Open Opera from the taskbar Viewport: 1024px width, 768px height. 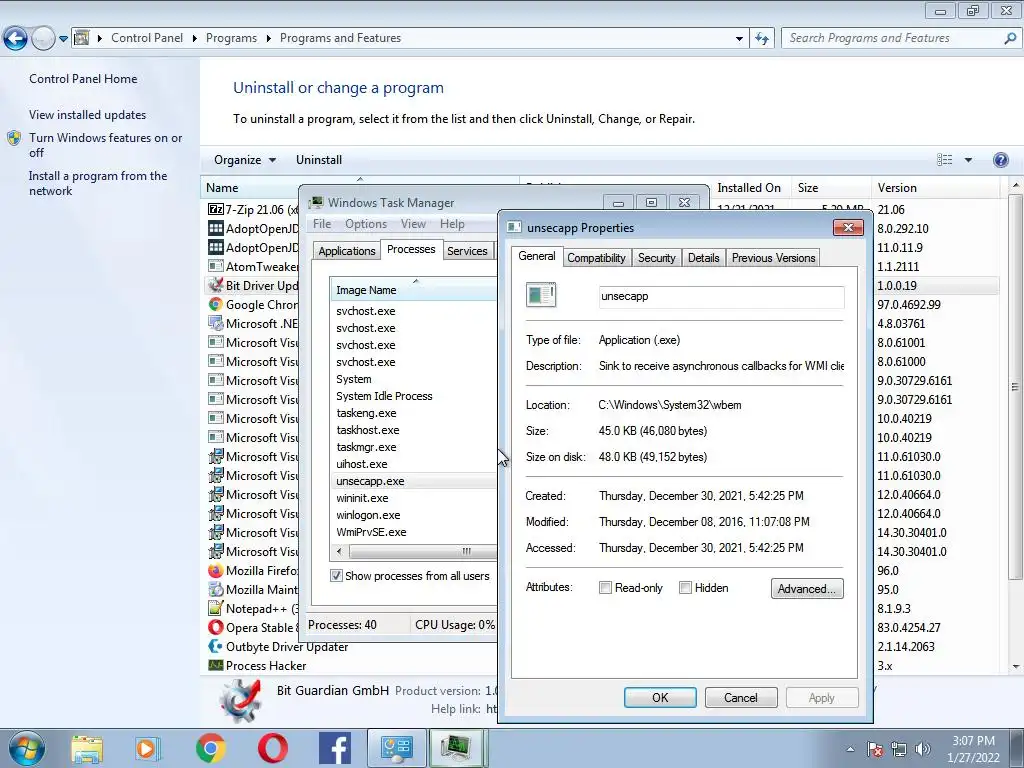click(x=272, y=749)
